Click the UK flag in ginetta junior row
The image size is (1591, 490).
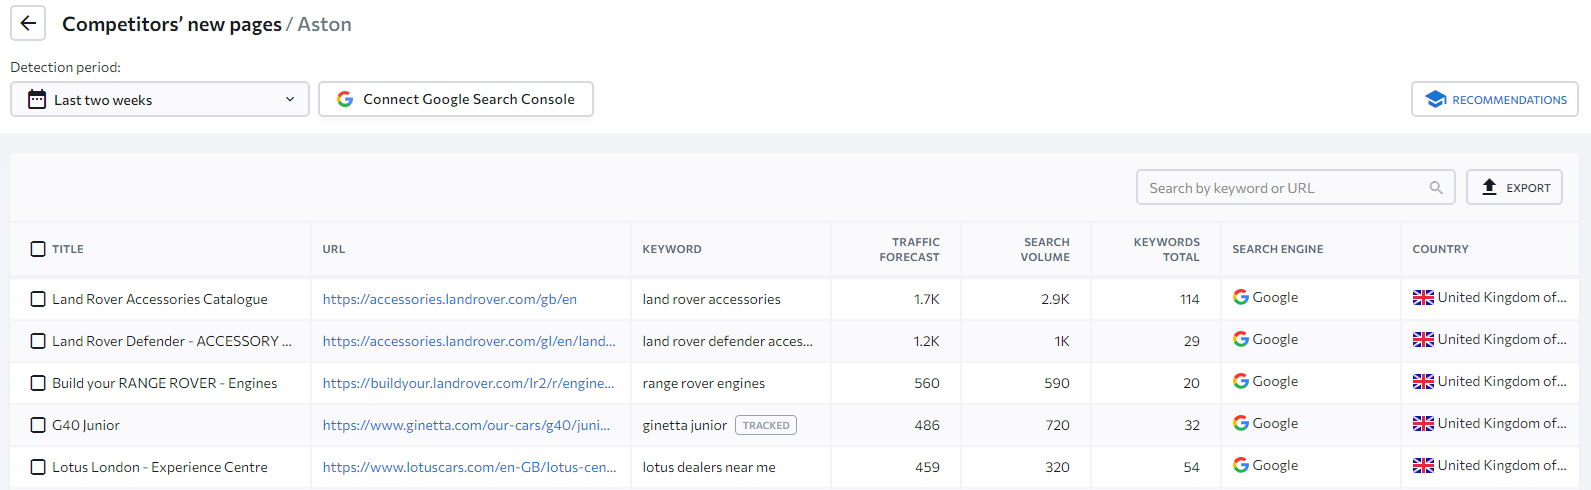tap(1423, 423)
